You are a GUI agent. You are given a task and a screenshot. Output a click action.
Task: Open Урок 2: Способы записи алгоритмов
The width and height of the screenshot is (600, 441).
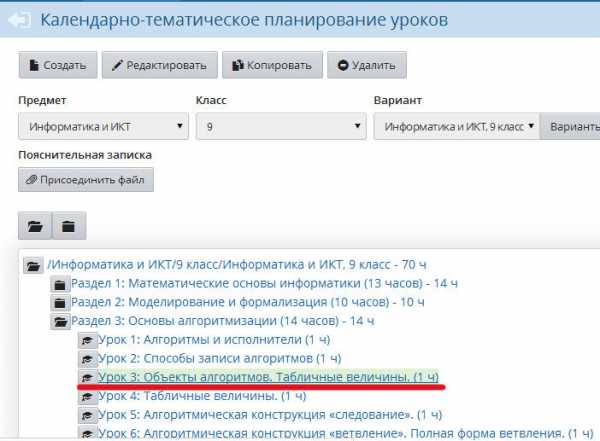pos(219,358)
